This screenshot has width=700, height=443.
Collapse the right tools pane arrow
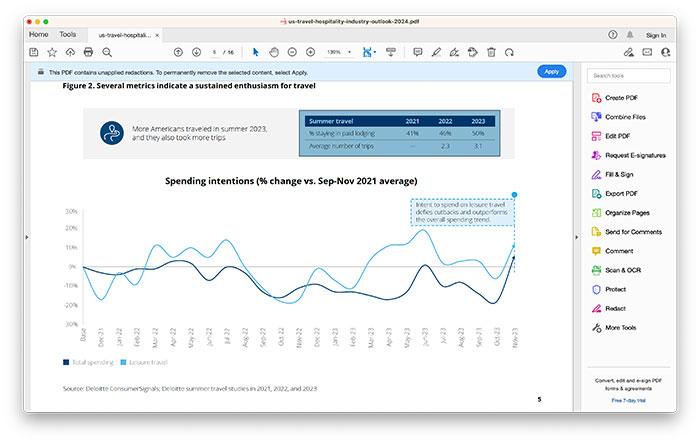tap(576, 236)
